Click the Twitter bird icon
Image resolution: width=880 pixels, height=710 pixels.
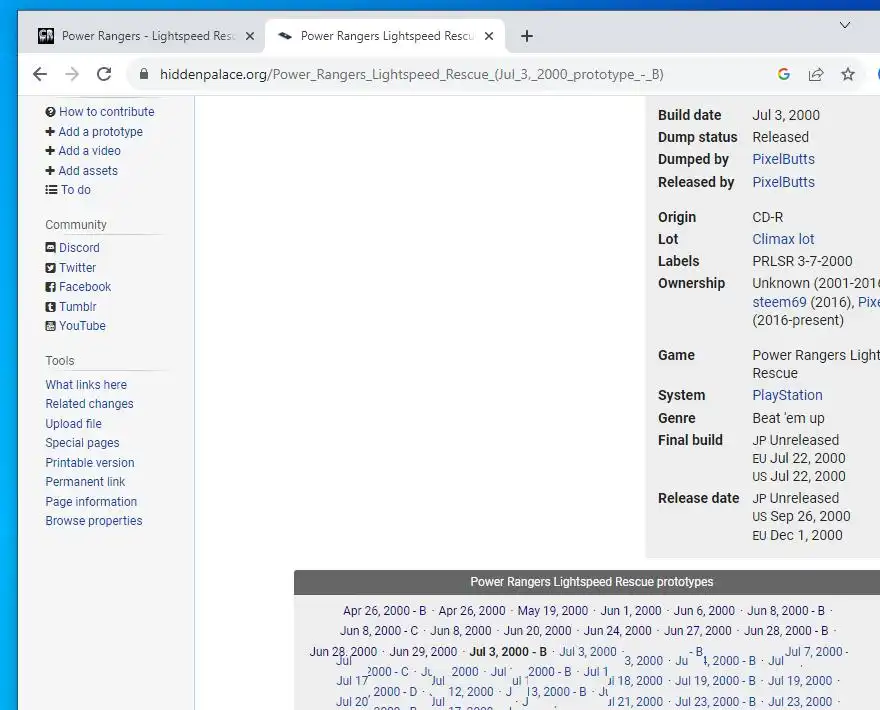tap(51, 268)
